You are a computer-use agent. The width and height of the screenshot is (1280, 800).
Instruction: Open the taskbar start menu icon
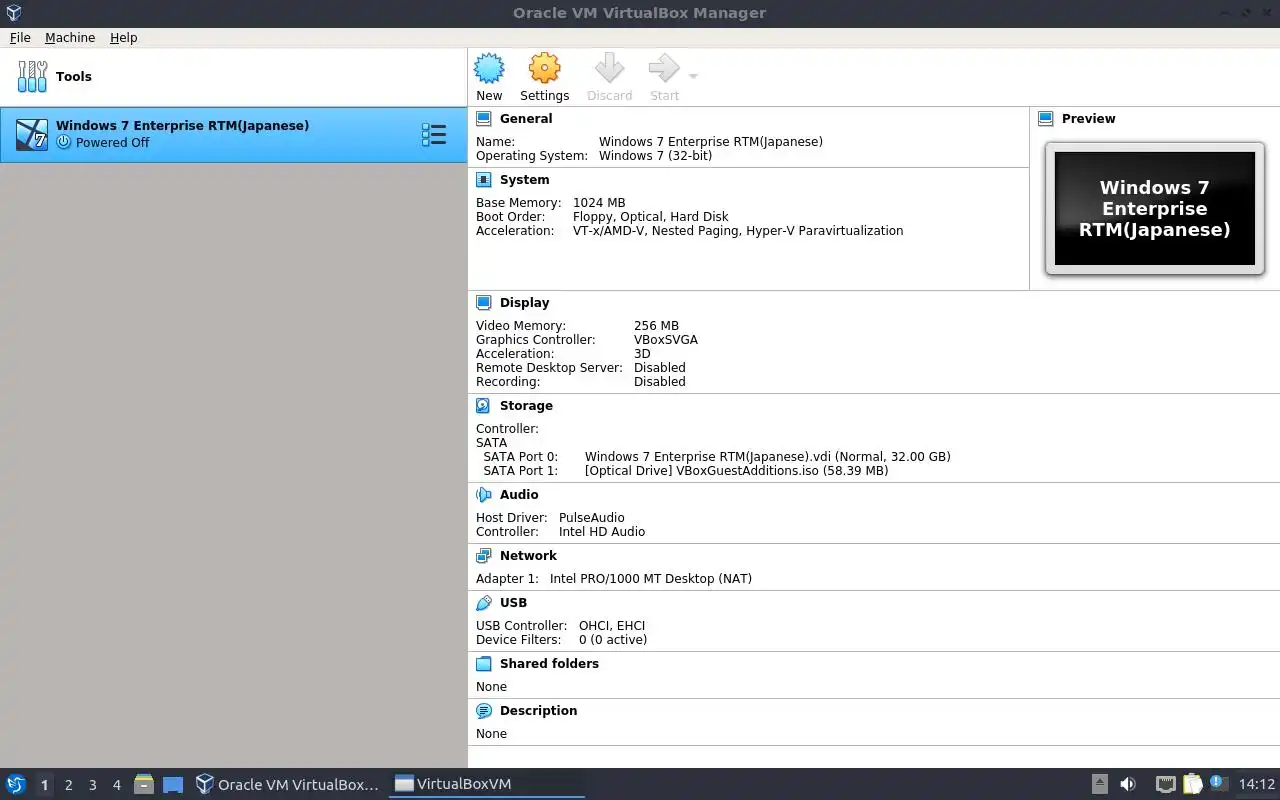coord(15,784)
